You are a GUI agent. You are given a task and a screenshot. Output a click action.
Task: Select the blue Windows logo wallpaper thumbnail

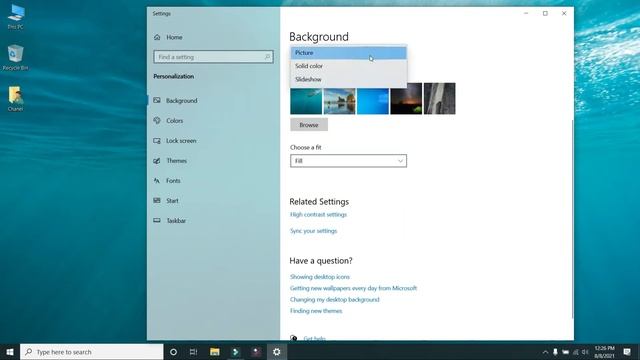pos(373,101)
